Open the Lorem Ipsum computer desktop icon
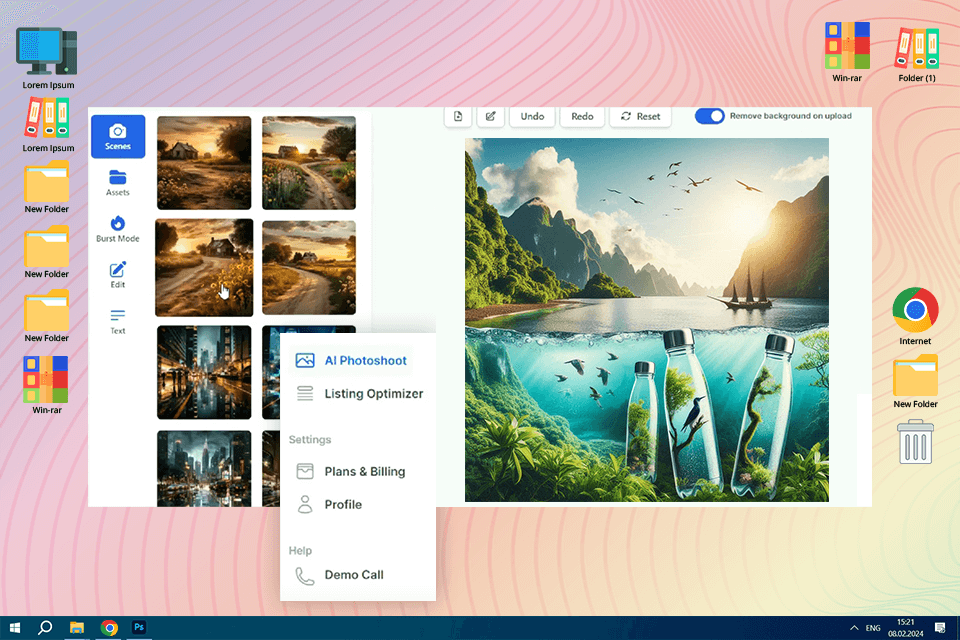Viewport: 960px width, 640px height. (x=48, y=59)
